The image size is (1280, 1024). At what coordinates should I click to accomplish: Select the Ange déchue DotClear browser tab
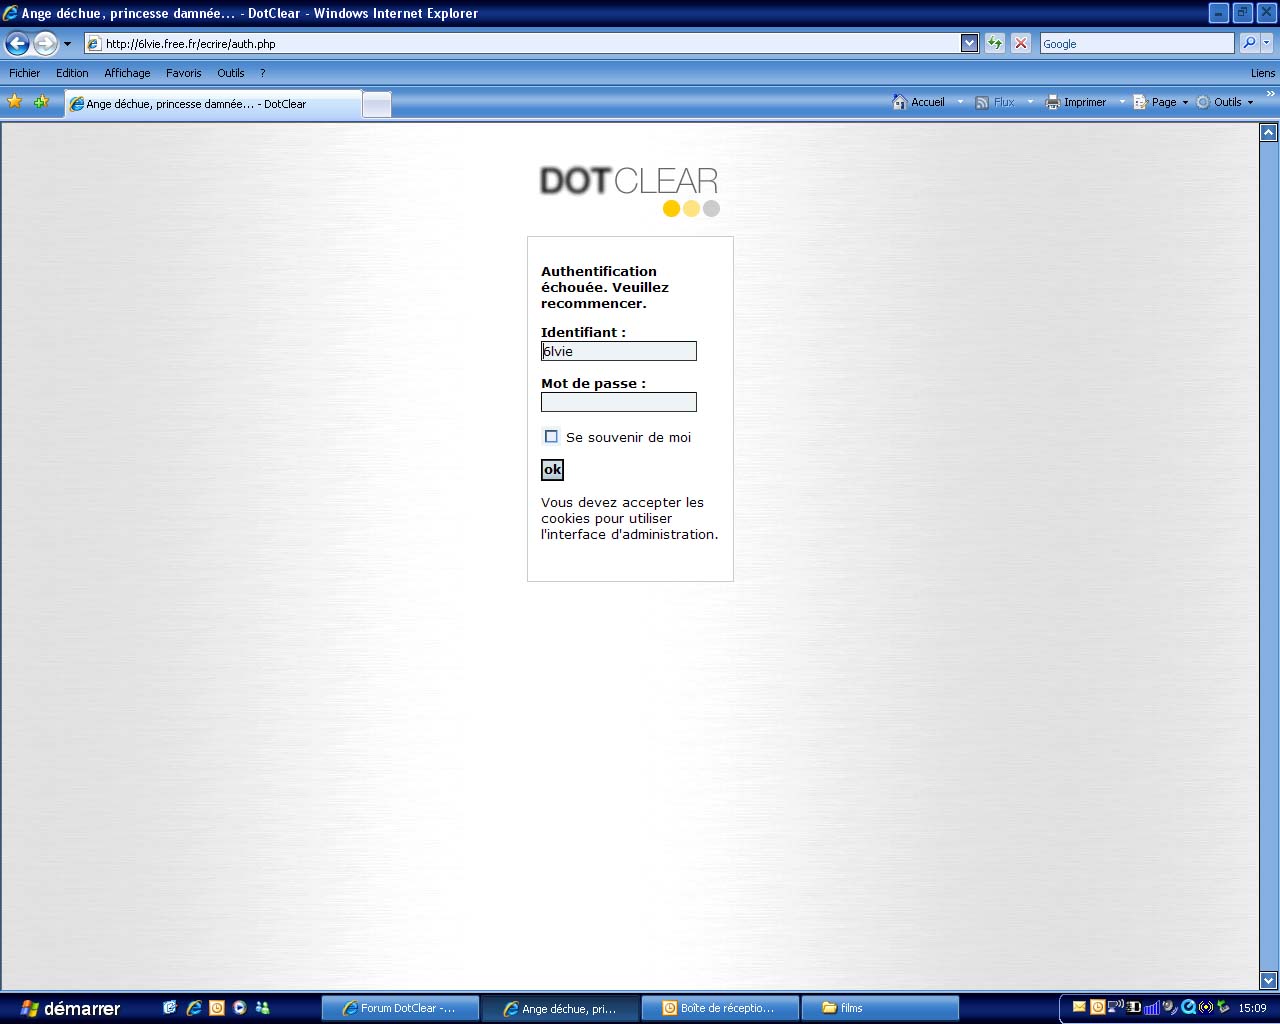coord(213,104)
